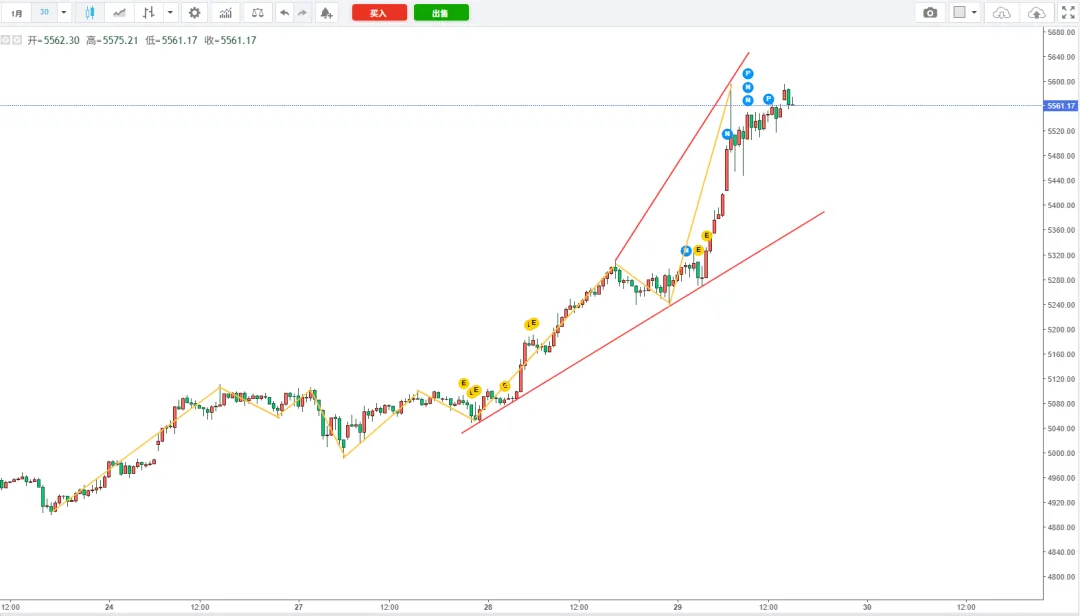The image size is (1080, 616).
Task: Click the date label 30 on time axis
Action: 867,607
